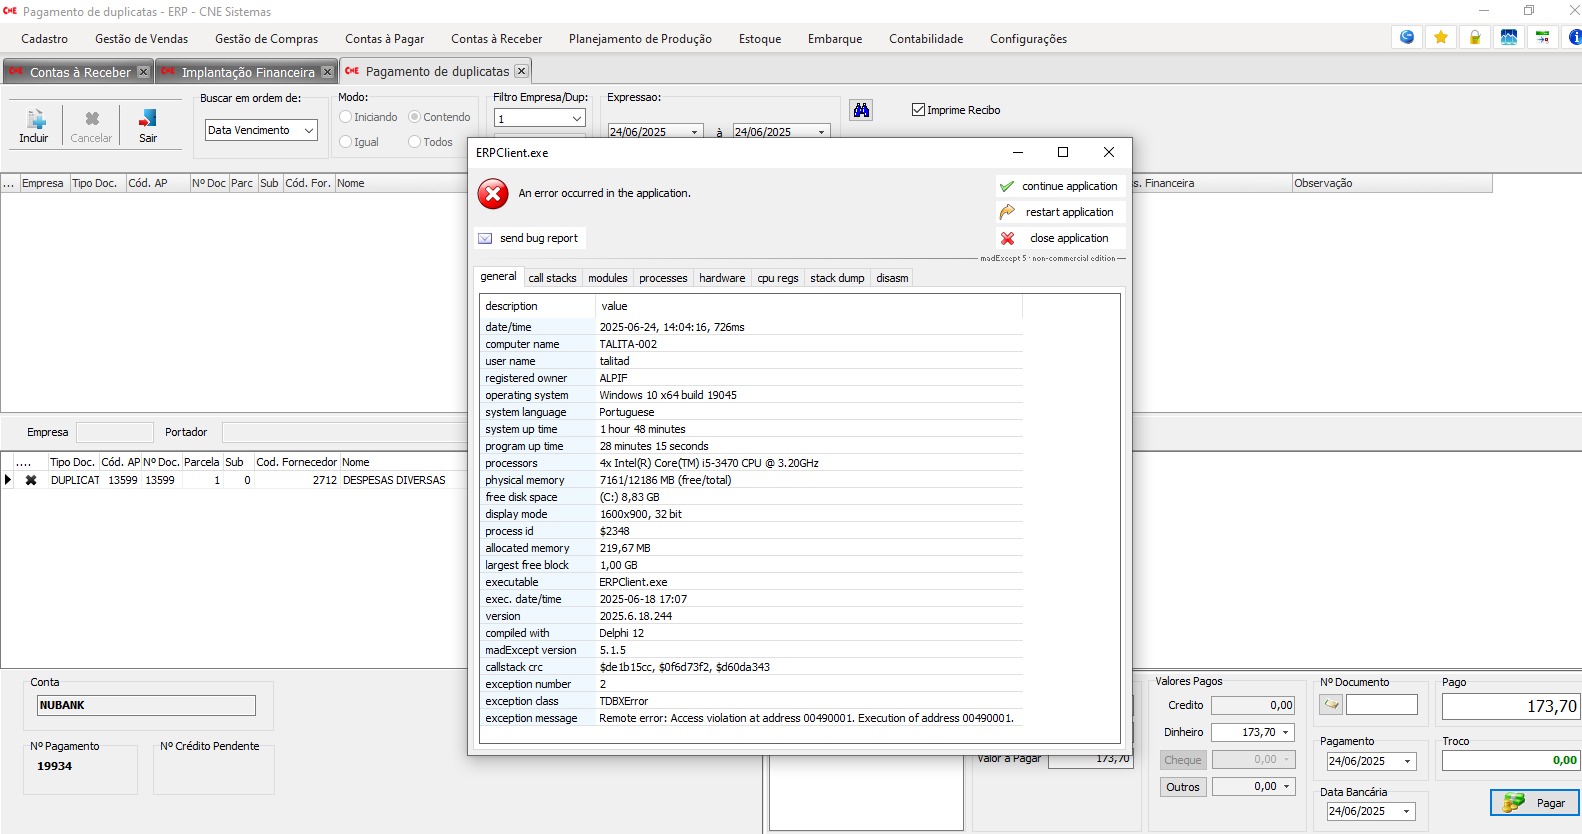This screenshot has width=1582, height=834.
Task: Uncheck the Imprime Recibo checkbox
Action: tap(918, 110)
